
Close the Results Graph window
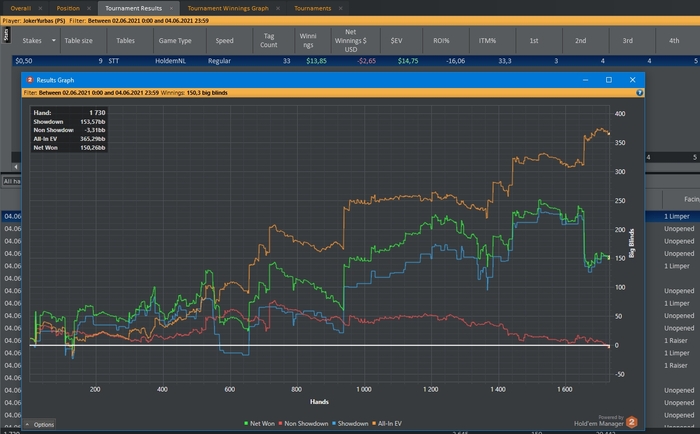tap(632, 80)
